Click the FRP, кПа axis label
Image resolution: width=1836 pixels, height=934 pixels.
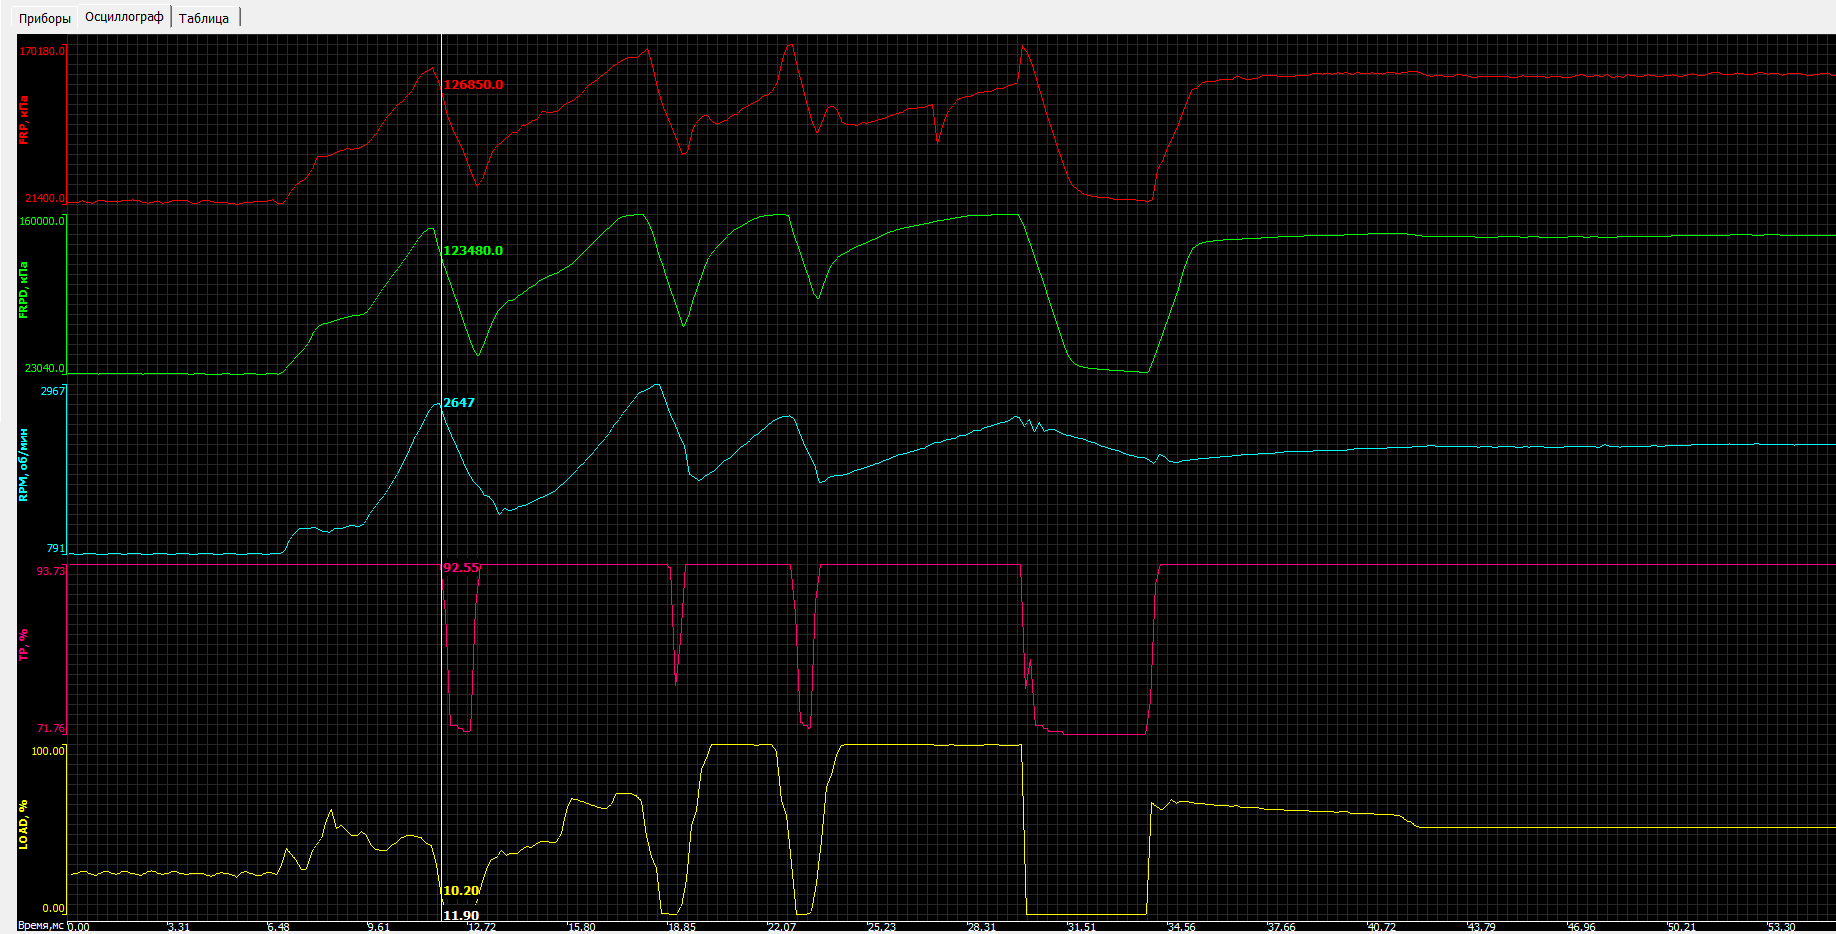(x=24, y=120)
